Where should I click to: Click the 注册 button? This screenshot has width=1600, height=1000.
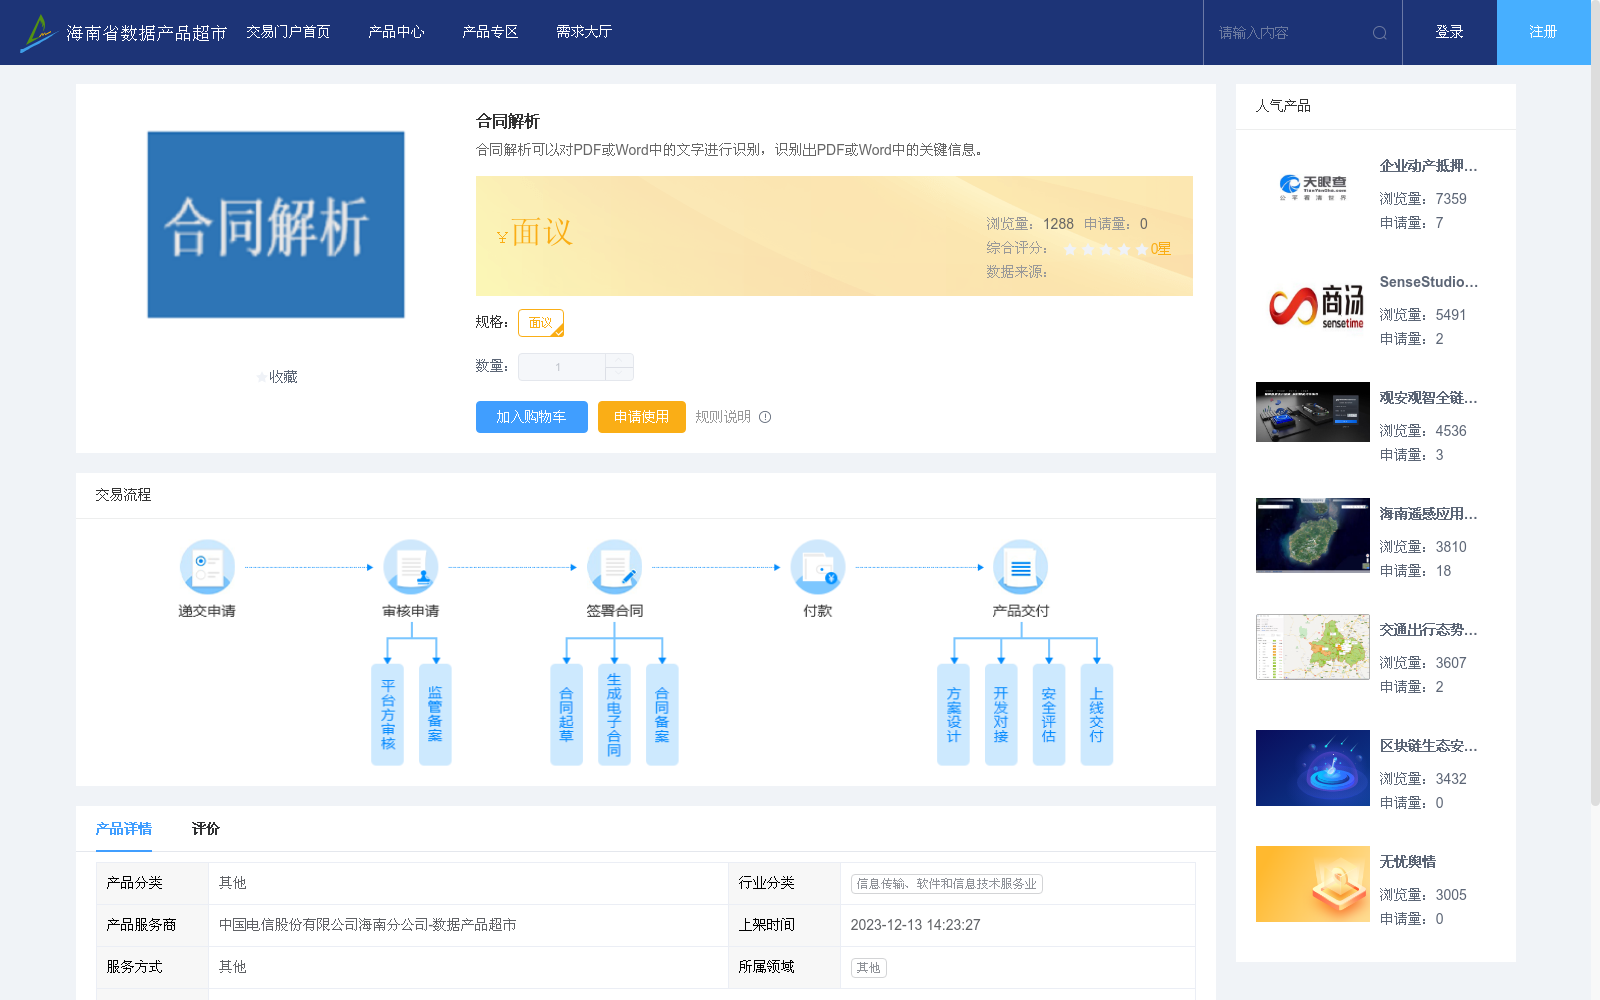tap(1544, 32)
